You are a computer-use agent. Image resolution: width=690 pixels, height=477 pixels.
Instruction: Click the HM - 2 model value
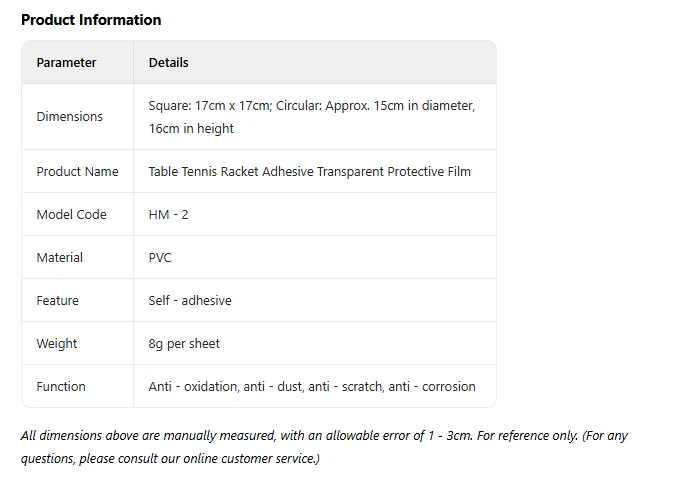coord(169,214)
